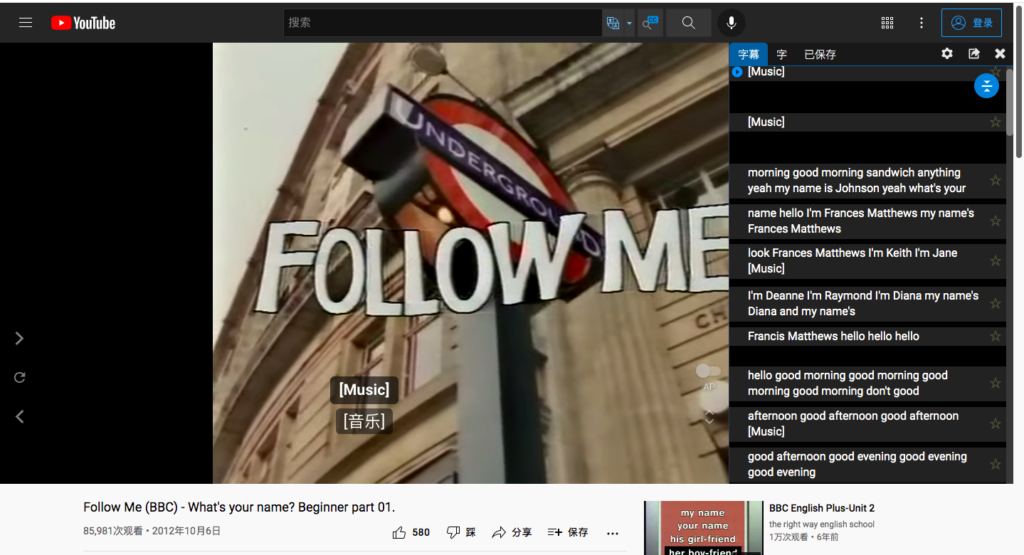The image size is (1024, 555).
Task: Like the video with thumbs-up 580
Action: pos(411,533)
